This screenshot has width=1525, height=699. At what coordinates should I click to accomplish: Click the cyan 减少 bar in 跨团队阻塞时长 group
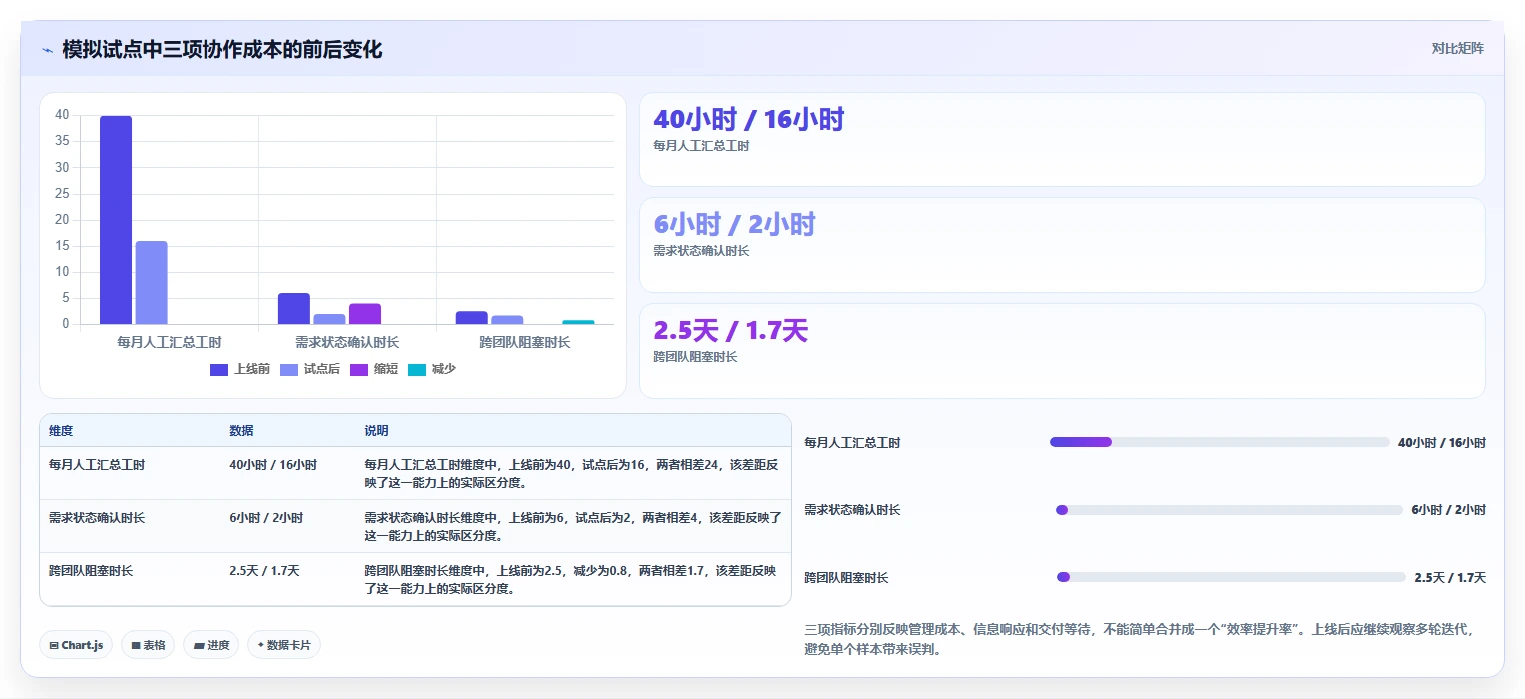[x=578, y=322]
